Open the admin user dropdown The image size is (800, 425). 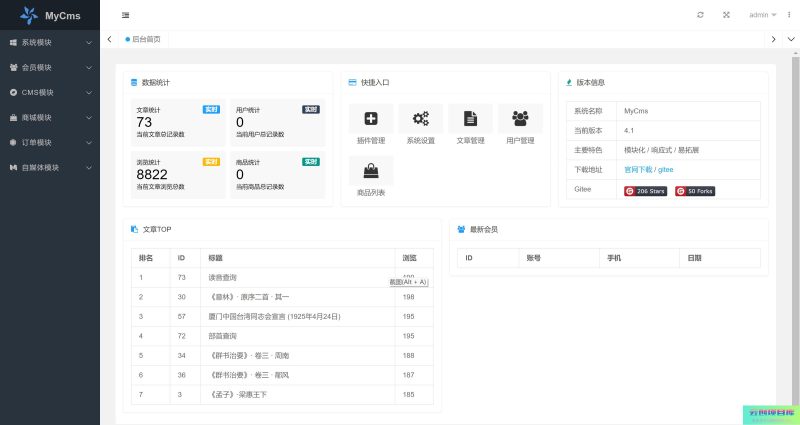(x=762, y=15)
